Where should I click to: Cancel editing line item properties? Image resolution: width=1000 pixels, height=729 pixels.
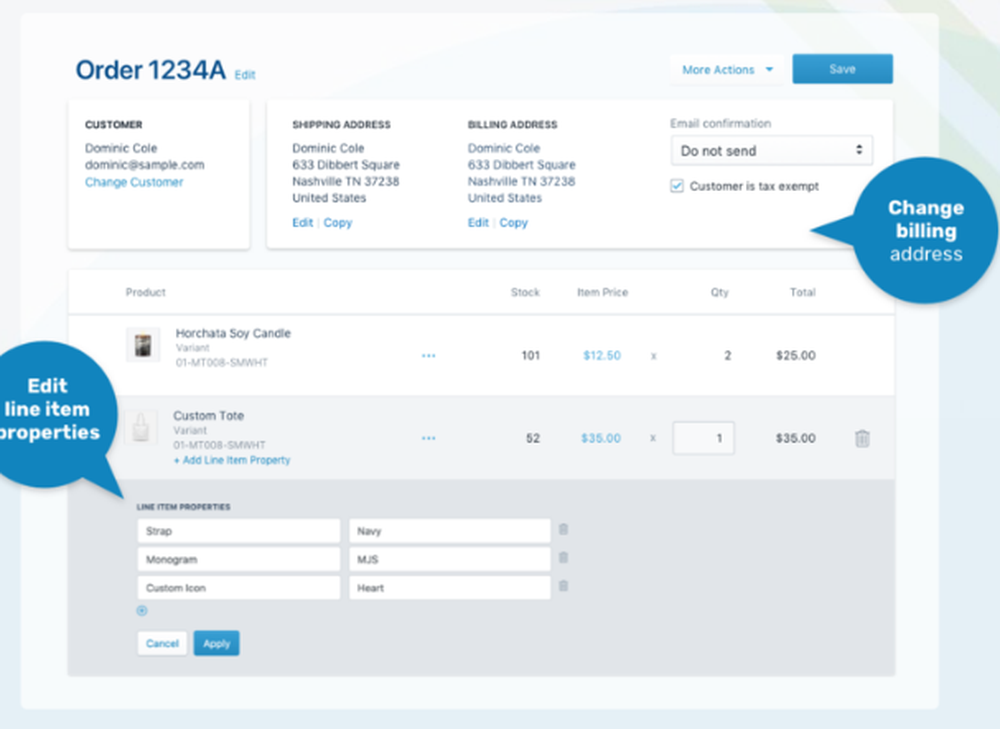click(x=161, y=643)
